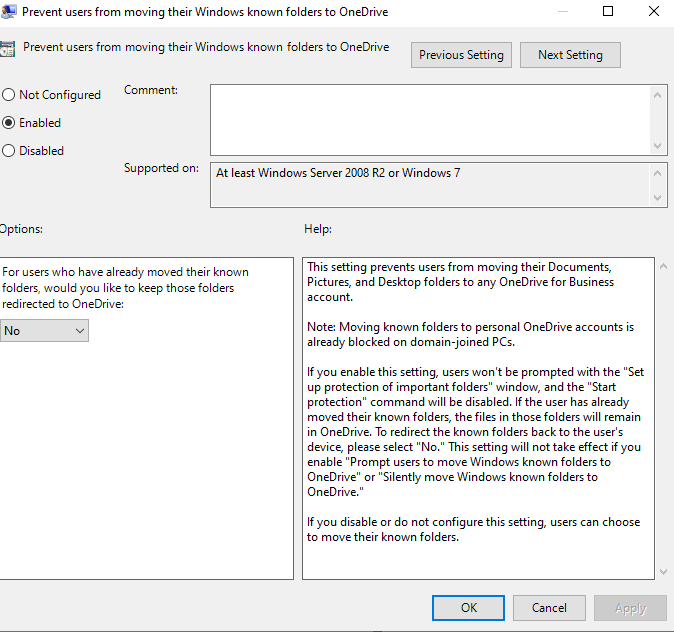The width and height of the screenshot is (674, 632).
Task: Go to the Previous Setting
Action: tap(461, 55)
